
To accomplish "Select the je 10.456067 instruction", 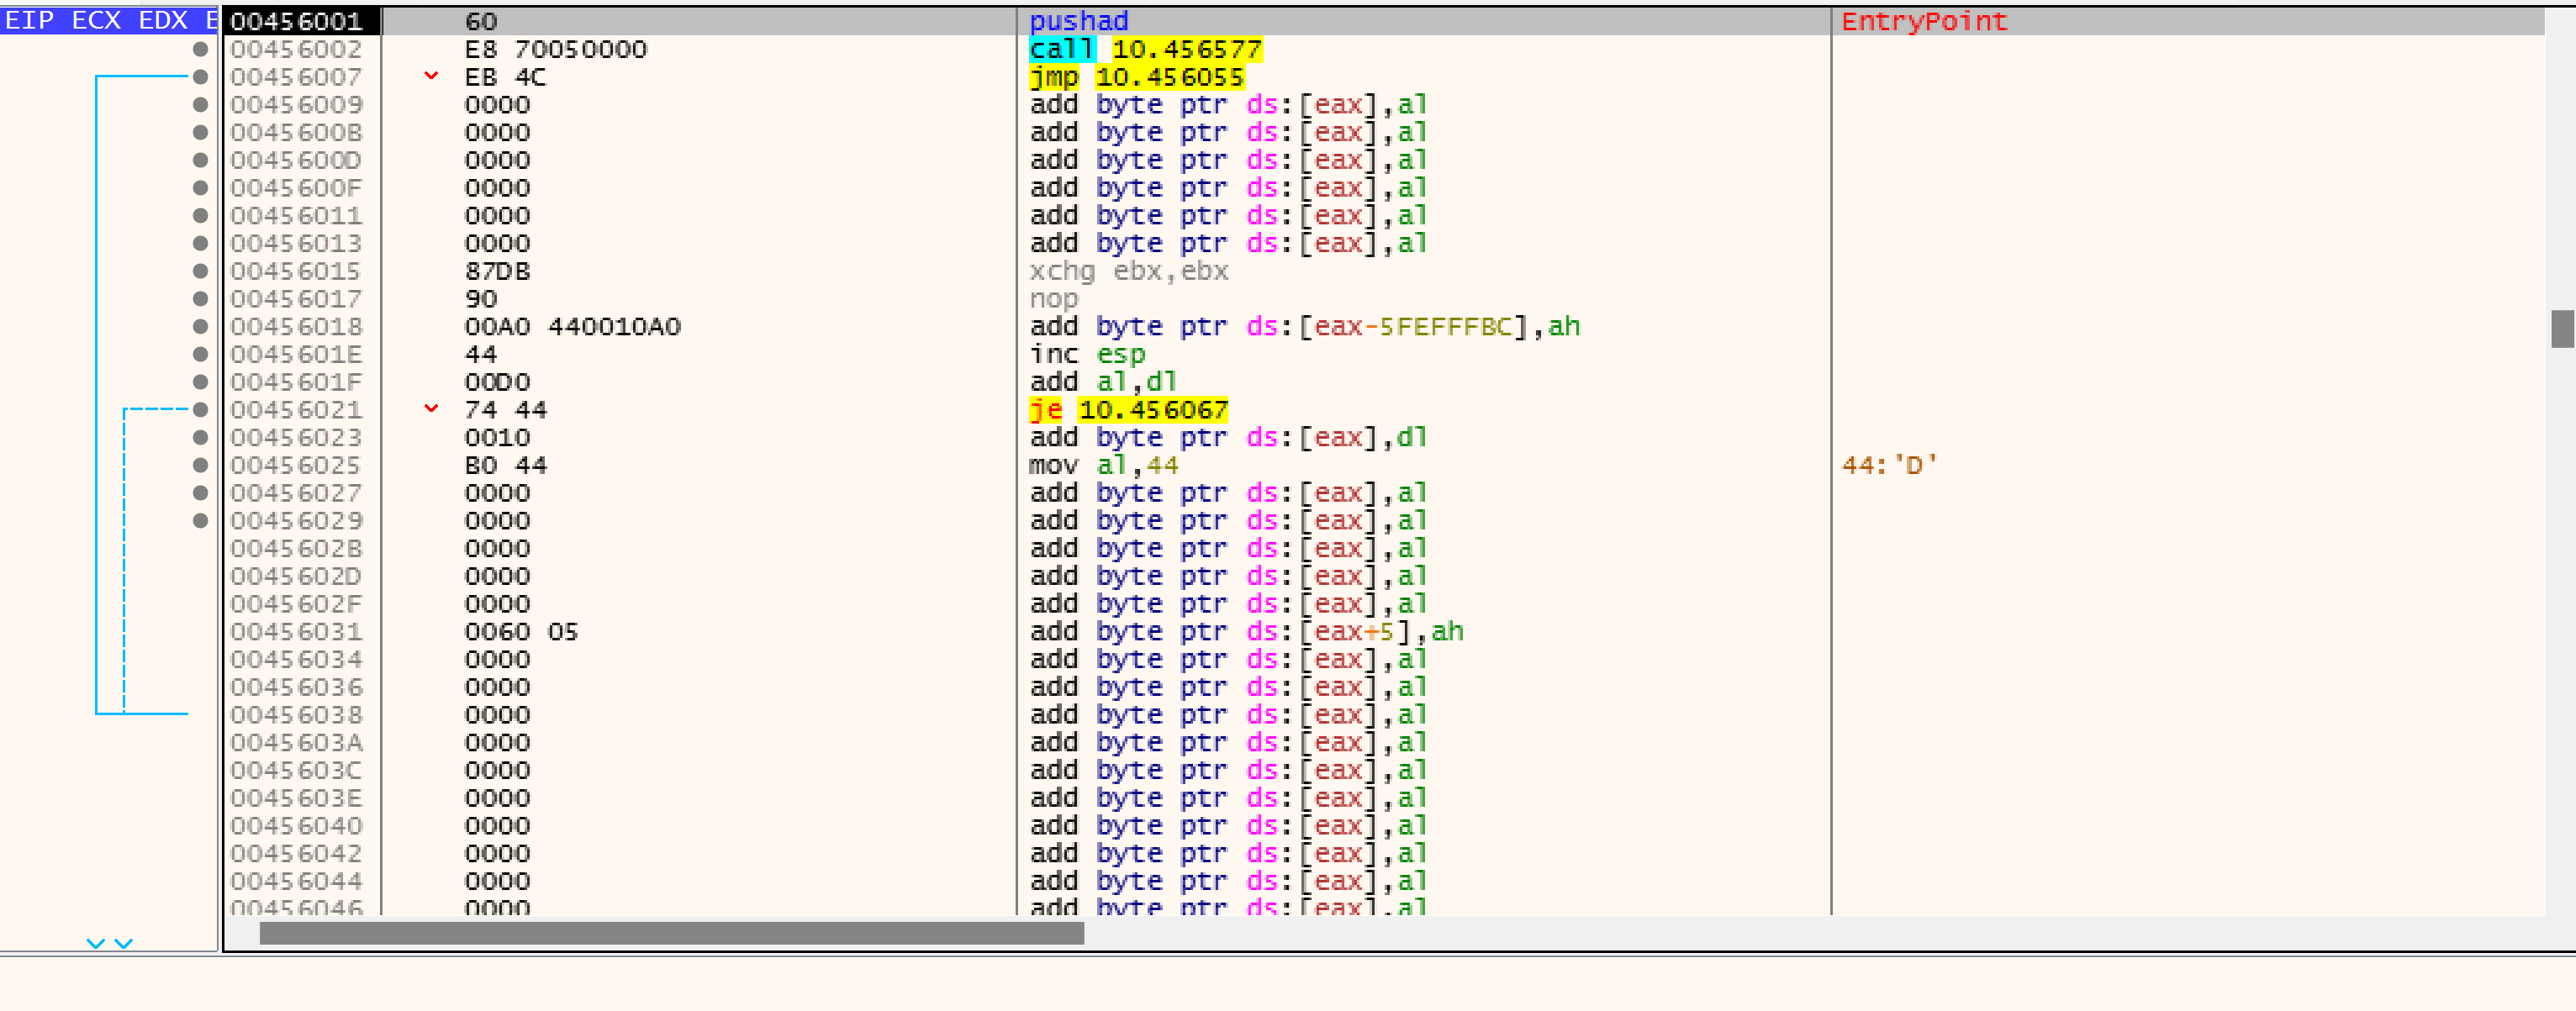I will pyautogui.click(x=1128, y=410).
